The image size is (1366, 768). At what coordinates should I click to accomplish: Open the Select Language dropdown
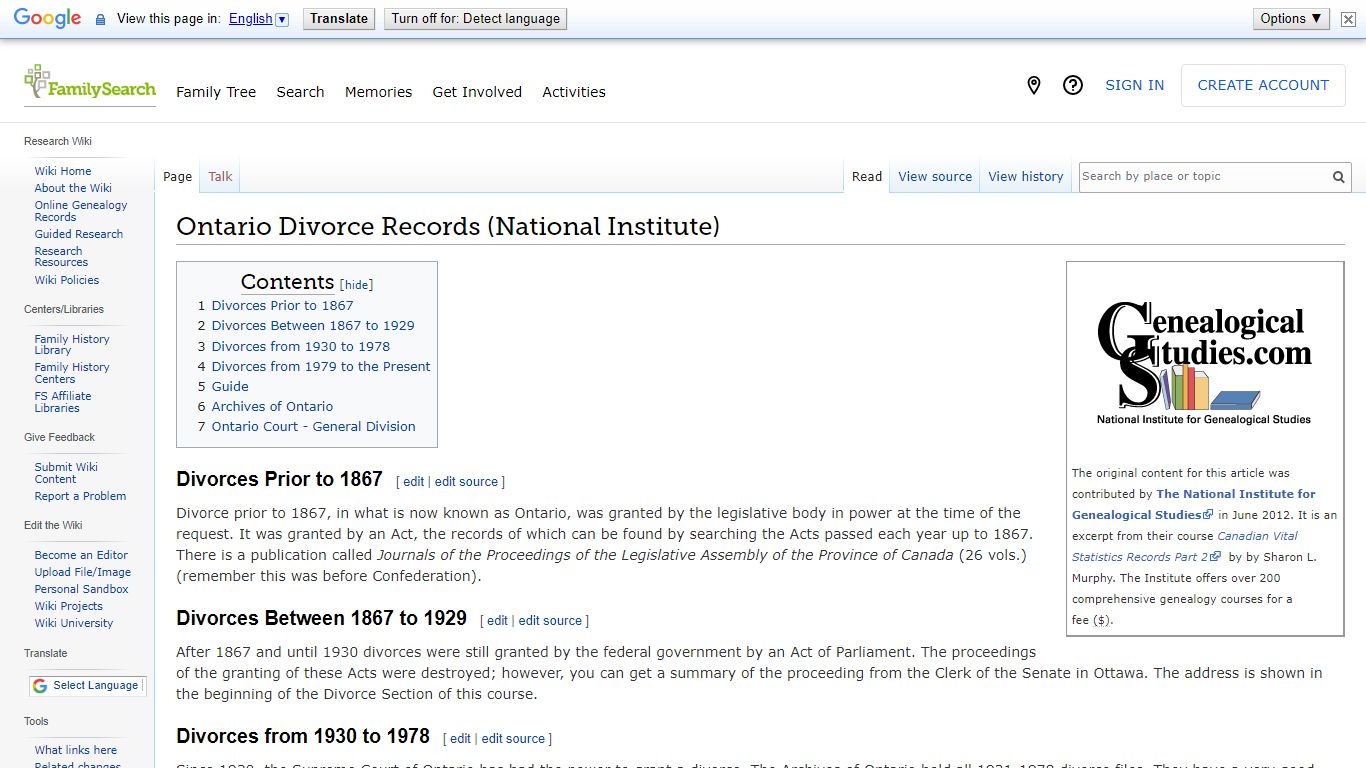pos(87,686)
